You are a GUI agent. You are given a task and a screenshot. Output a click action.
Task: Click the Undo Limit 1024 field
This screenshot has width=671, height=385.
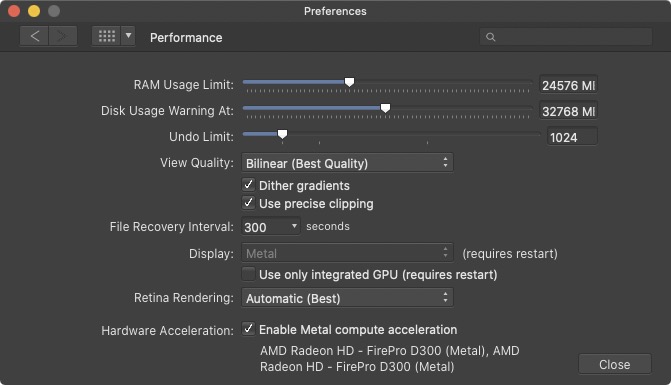pos(572,137)
